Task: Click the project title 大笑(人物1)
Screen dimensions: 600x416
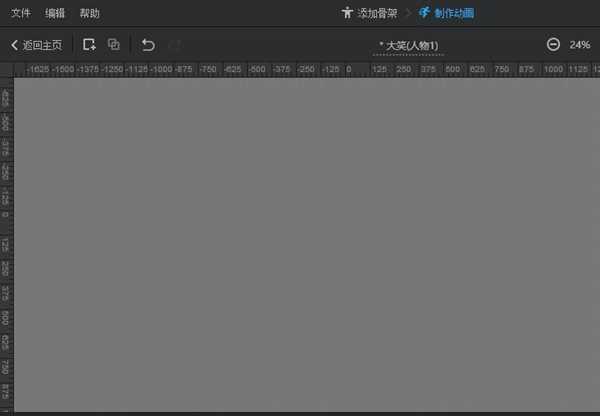Action: pyautogui.click(x=408, y=46)
